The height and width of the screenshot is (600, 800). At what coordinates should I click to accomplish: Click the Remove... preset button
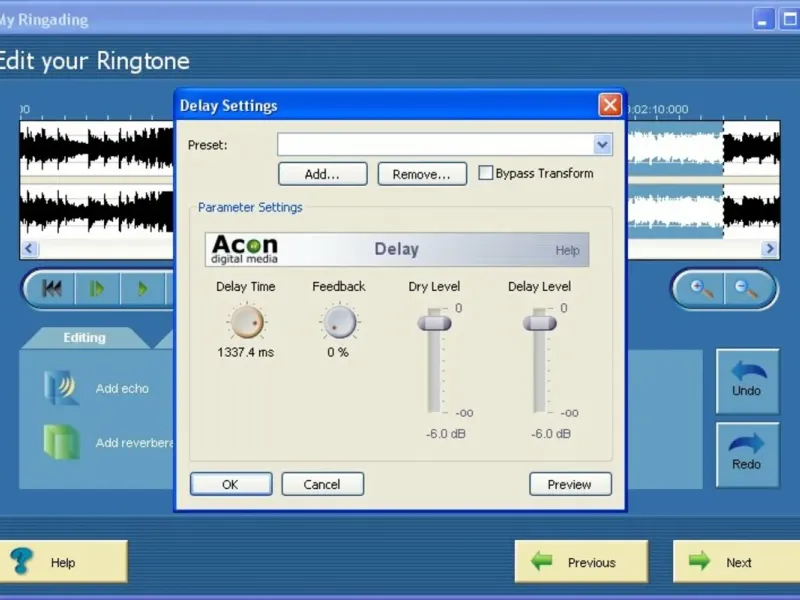[x=422, y=174]
